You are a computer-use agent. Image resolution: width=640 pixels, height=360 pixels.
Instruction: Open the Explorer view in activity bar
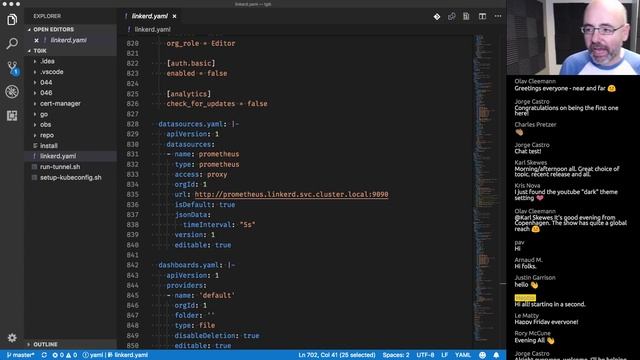click(12, 19)
